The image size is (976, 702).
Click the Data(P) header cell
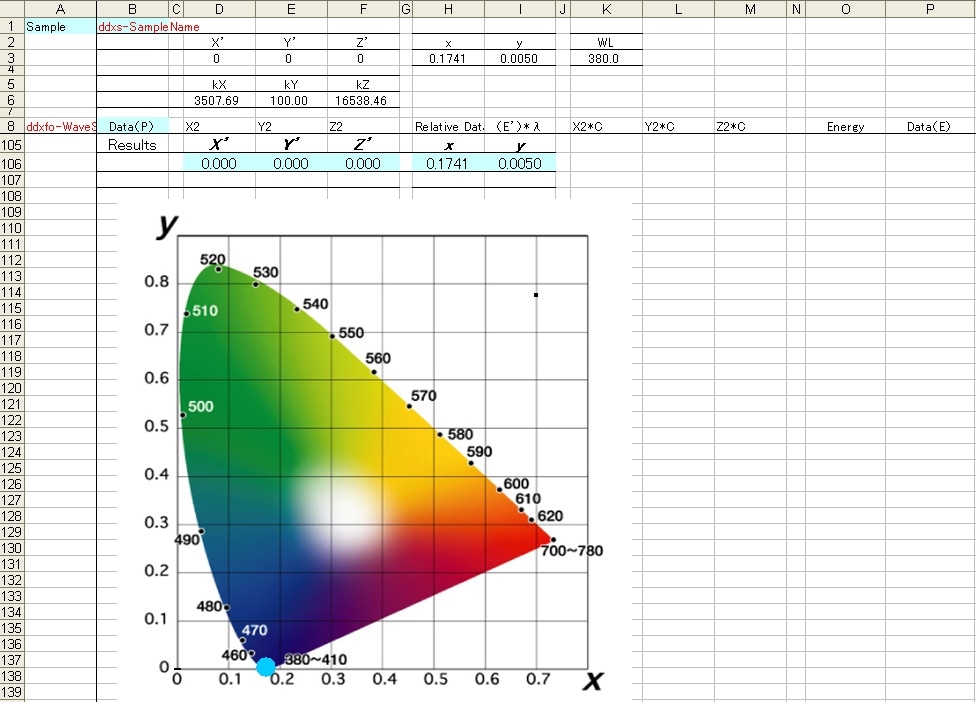[x=132, y=127]
